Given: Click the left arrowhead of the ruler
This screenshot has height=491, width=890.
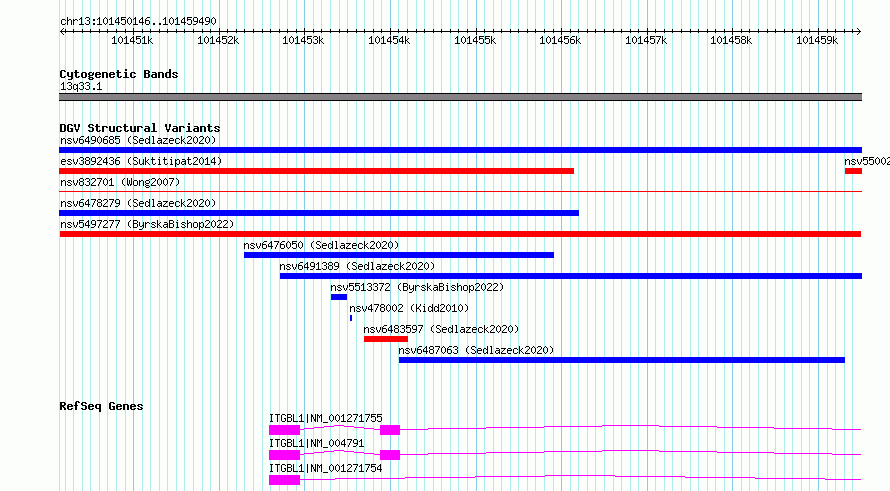Looking at the screenshot, I should [x=62, y=32].
